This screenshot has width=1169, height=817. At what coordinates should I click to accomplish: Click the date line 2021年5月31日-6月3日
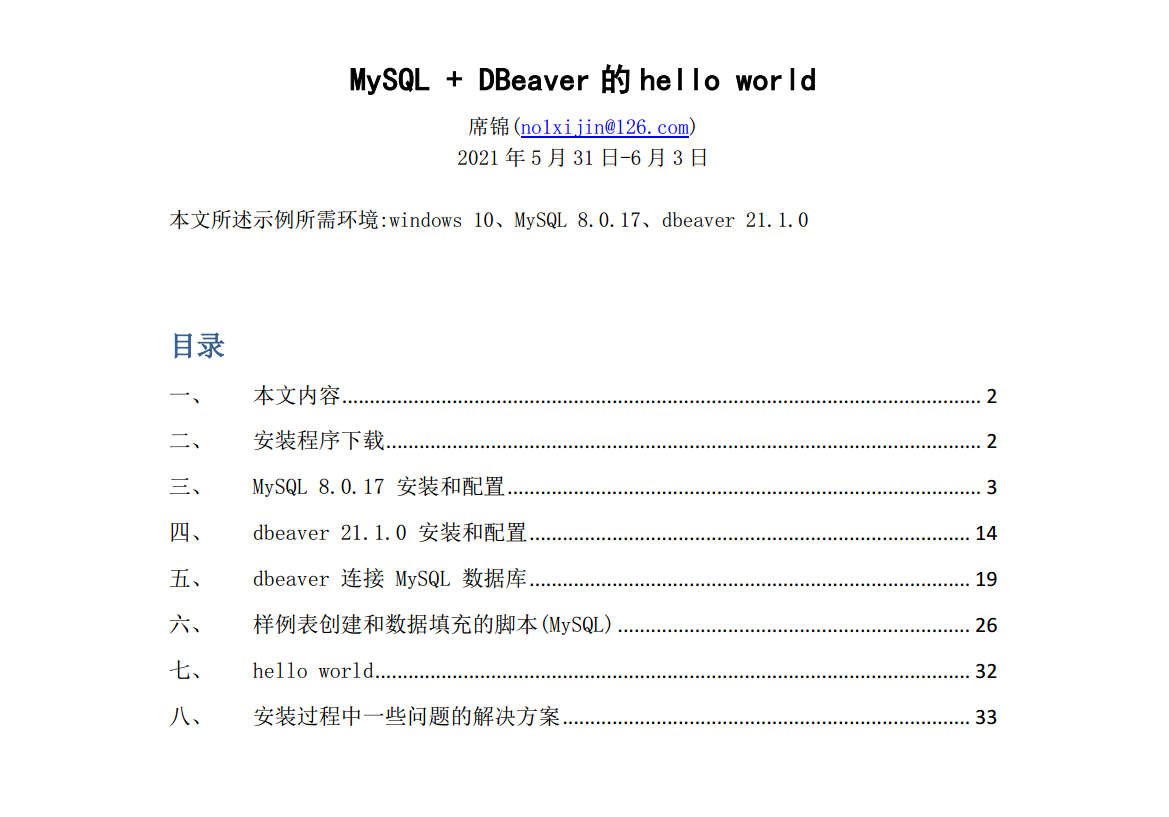coord(582,158)
